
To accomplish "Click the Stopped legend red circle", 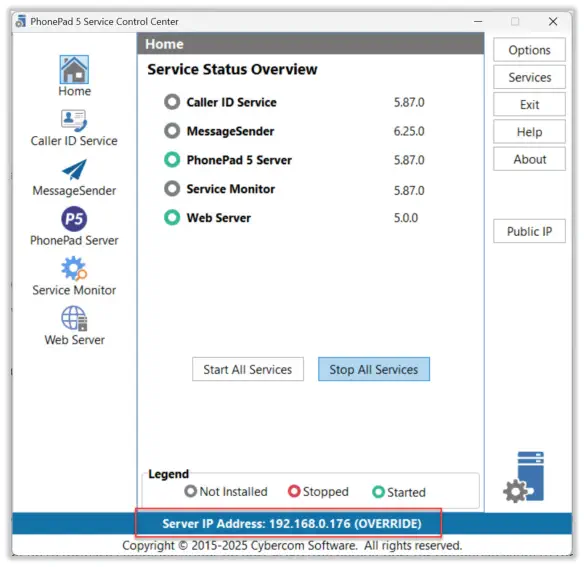I will (x=294, y=491).
